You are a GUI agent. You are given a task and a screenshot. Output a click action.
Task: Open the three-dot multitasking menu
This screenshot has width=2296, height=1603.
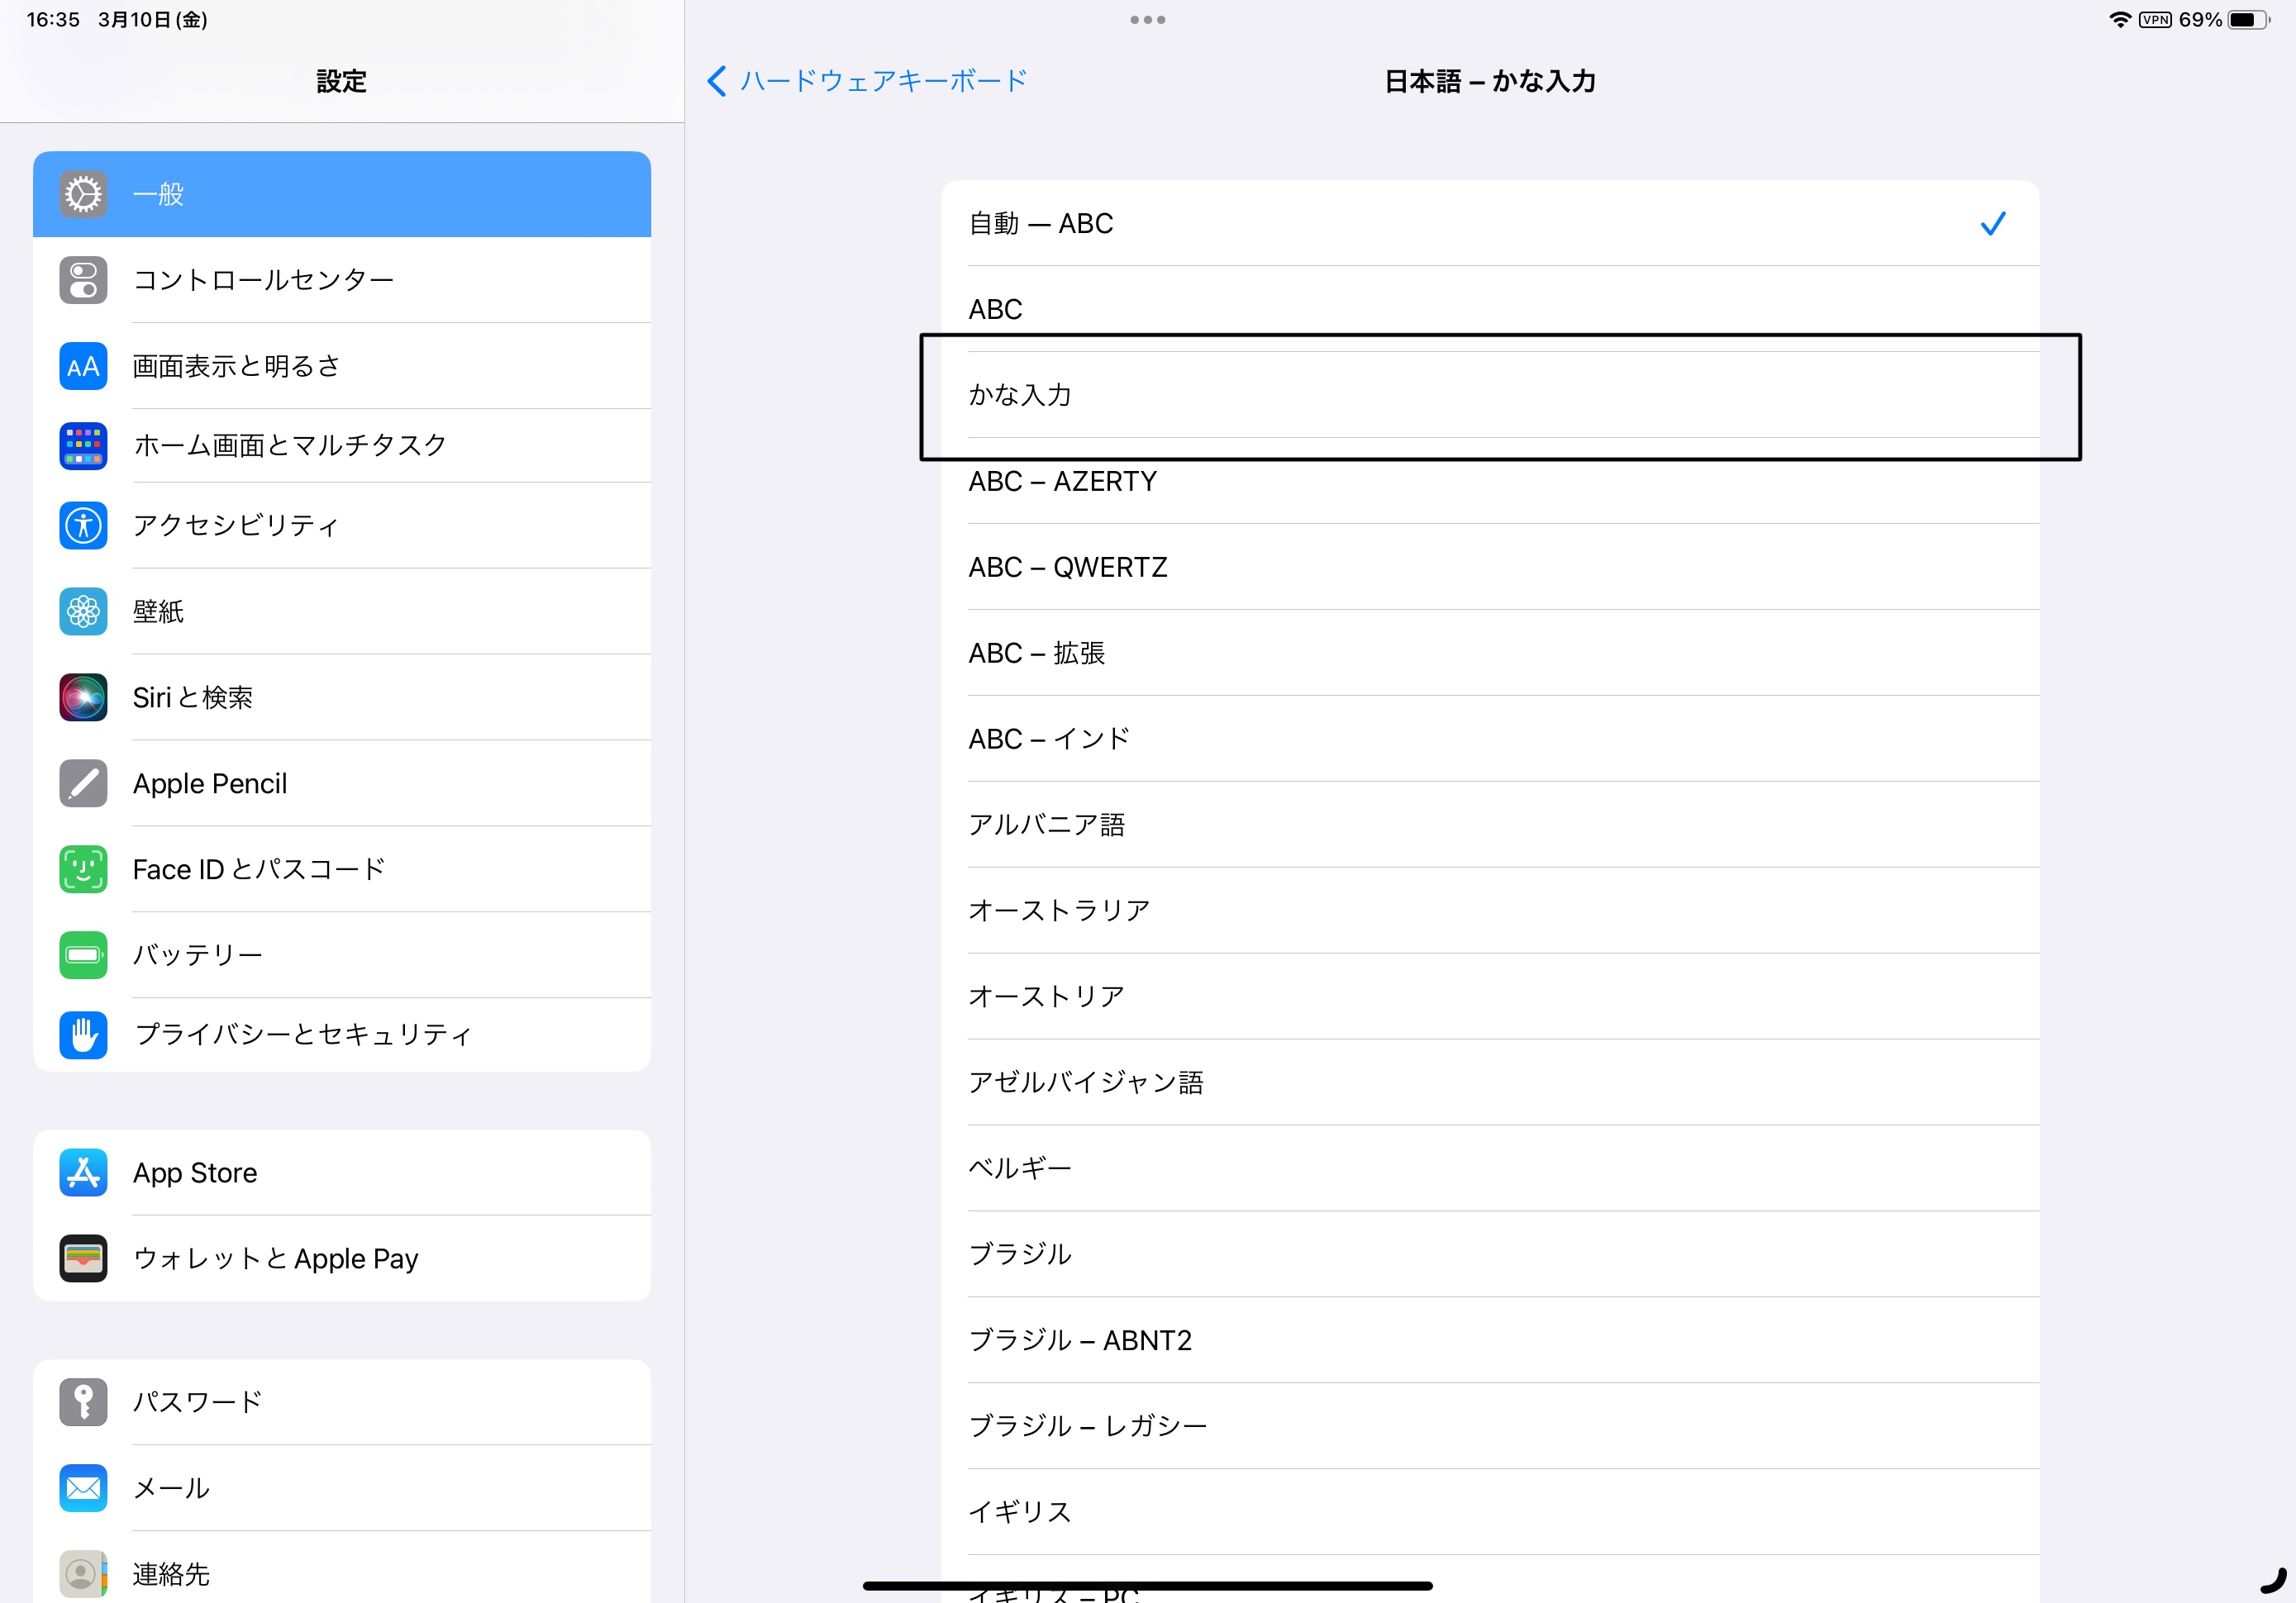[x=1147, y=20]
